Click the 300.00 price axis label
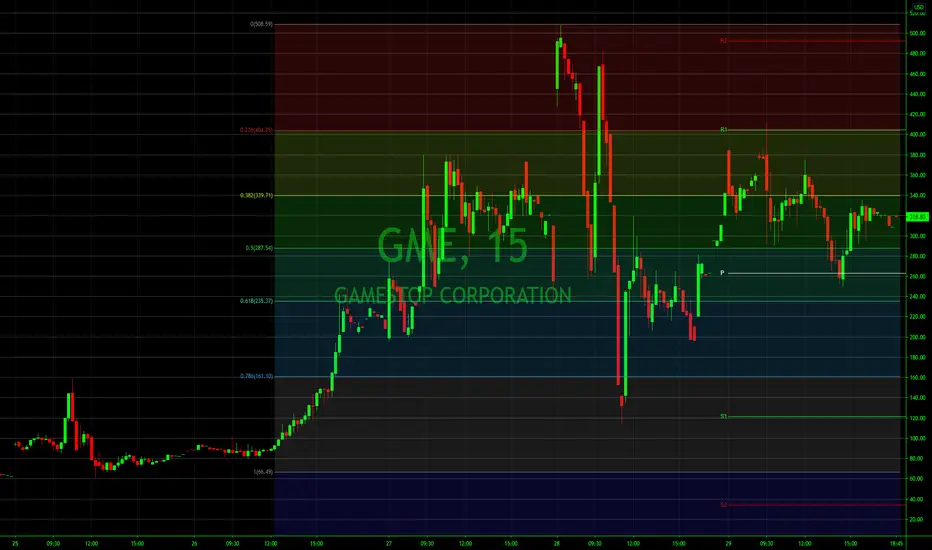This screenshot has height=550, width=932. click(x=917, y=236)
